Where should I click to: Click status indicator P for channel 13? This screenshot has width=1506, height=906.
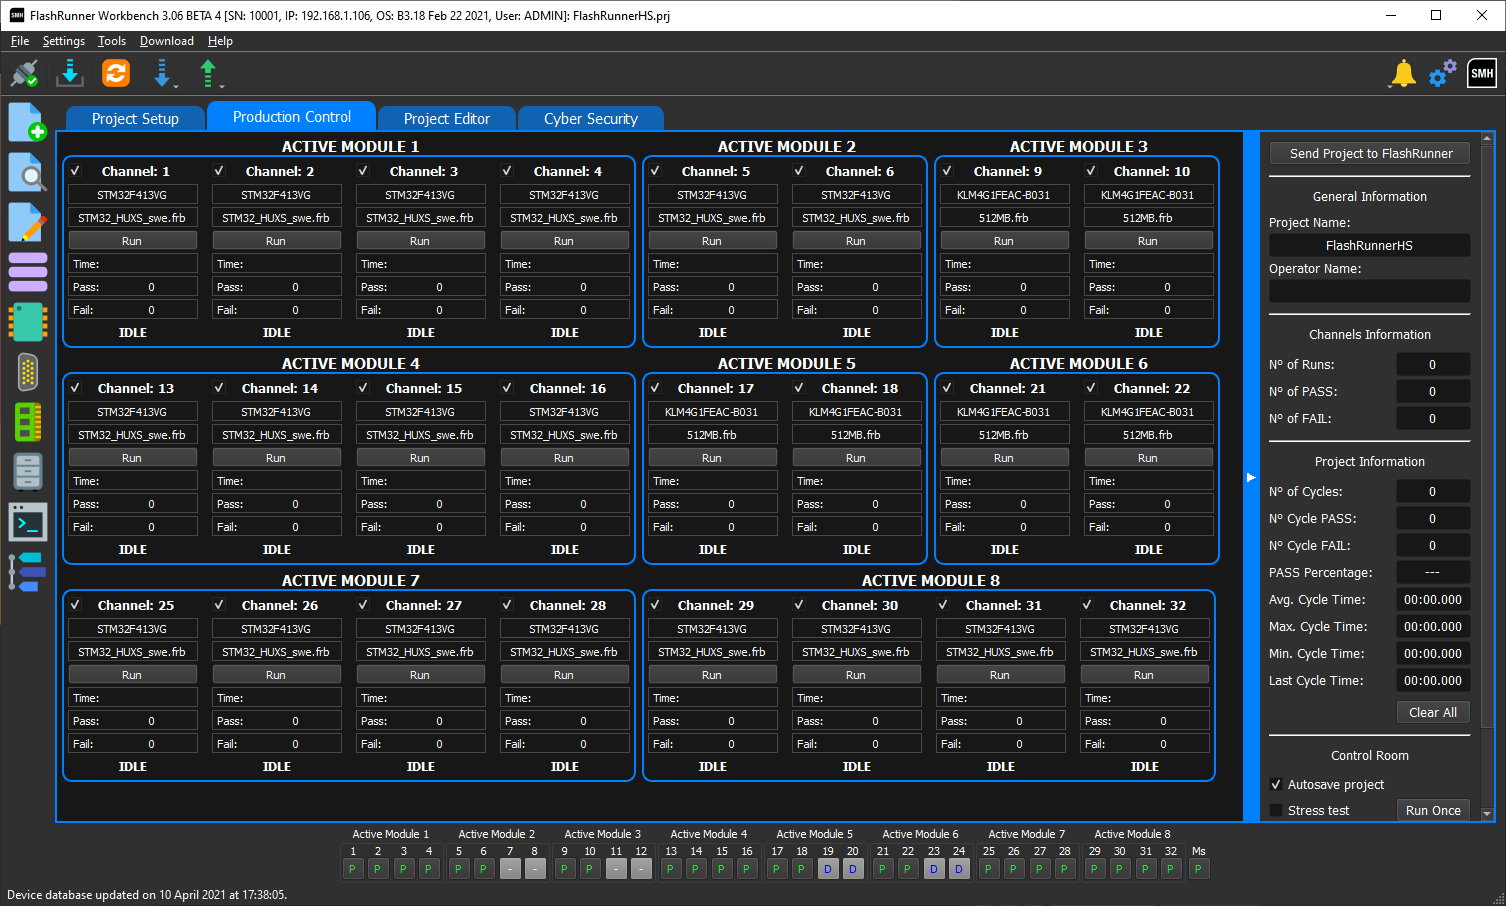click(x=671, y=869)
